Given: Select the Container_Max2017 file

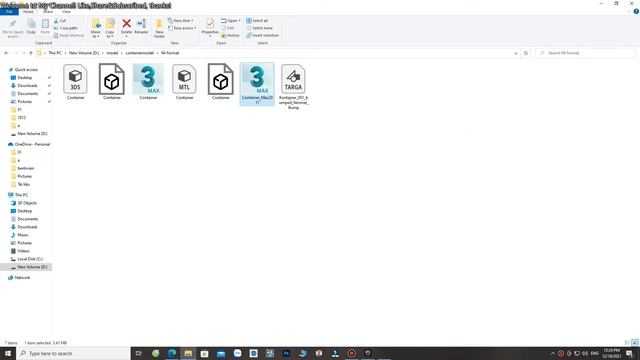Looking at the screenshot, I should pos(257,84).
